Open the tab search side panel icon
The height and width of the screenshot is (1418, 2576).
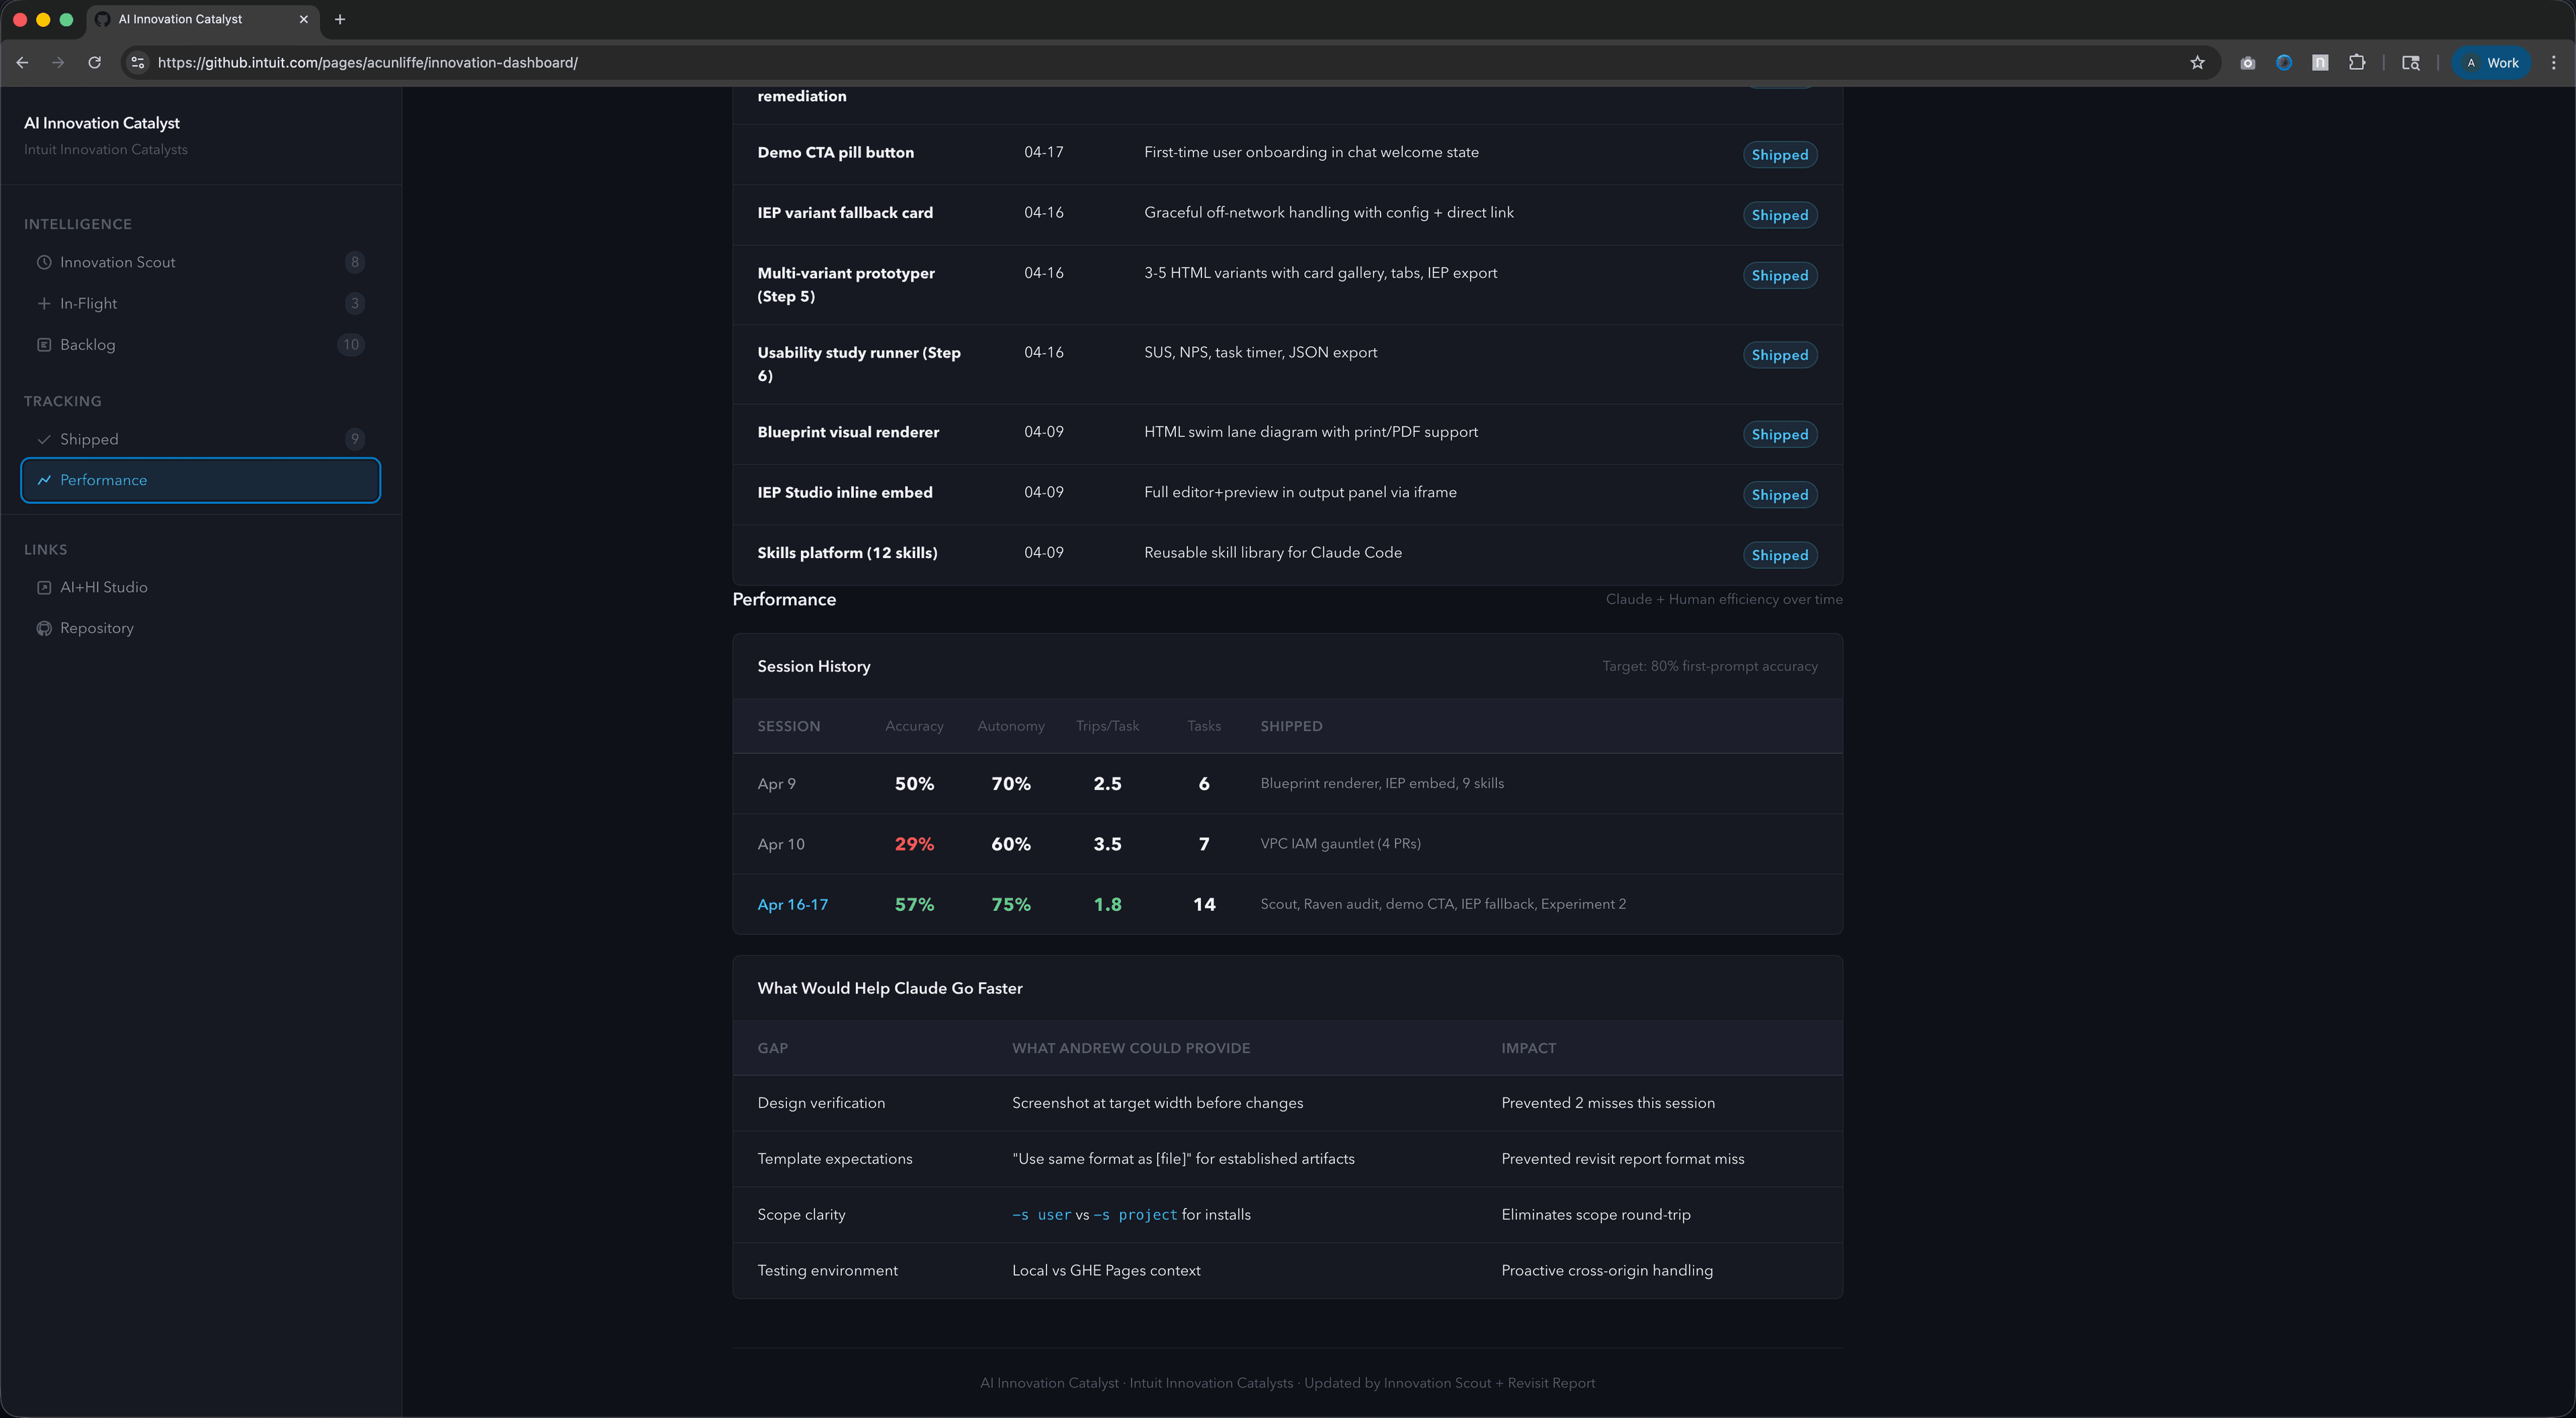[x=2411, y=62]
